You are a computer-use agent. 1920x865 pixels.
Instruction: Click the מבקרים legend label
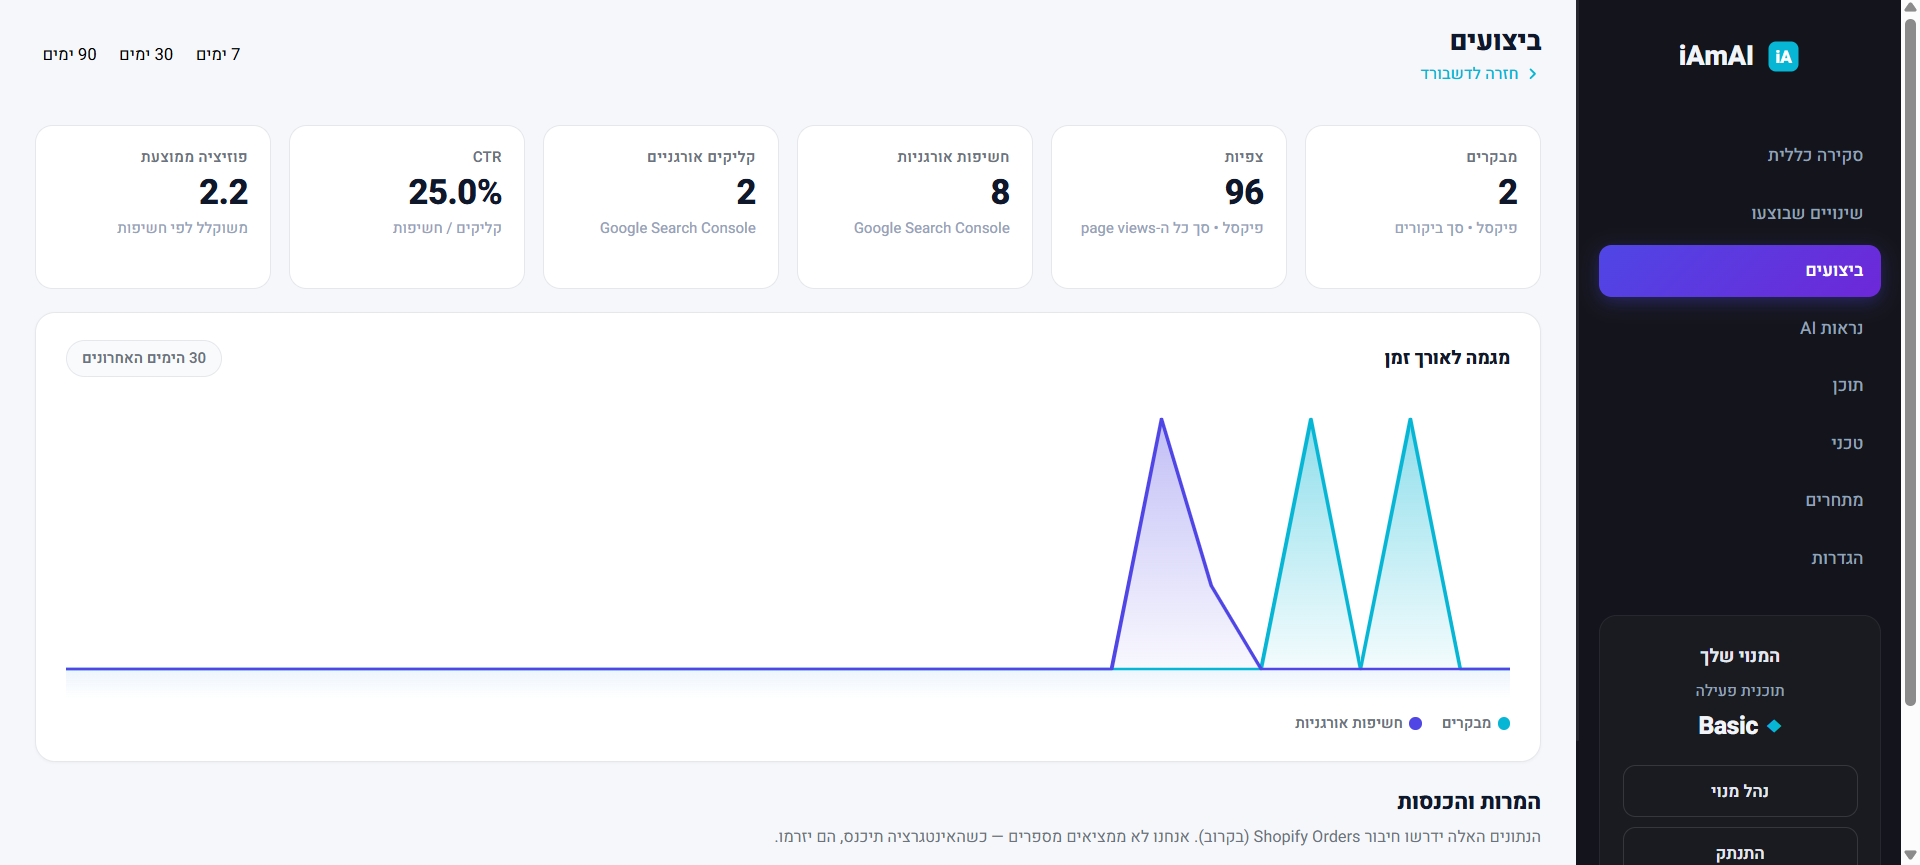point(1466,723)
